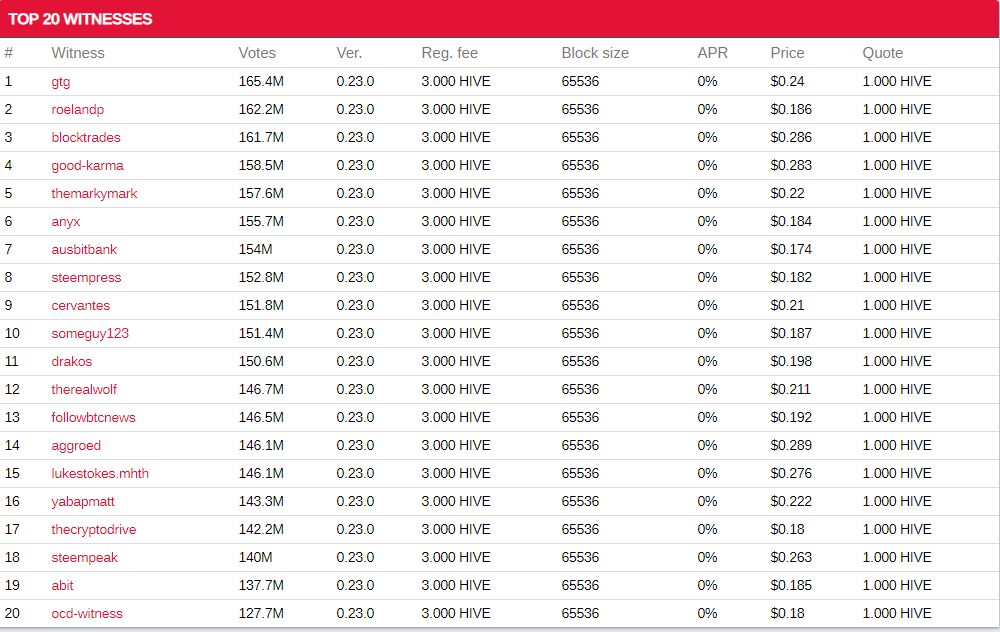Click the $0.24 price value
Screen dimensions: 1000x632
tap(787, 82)
